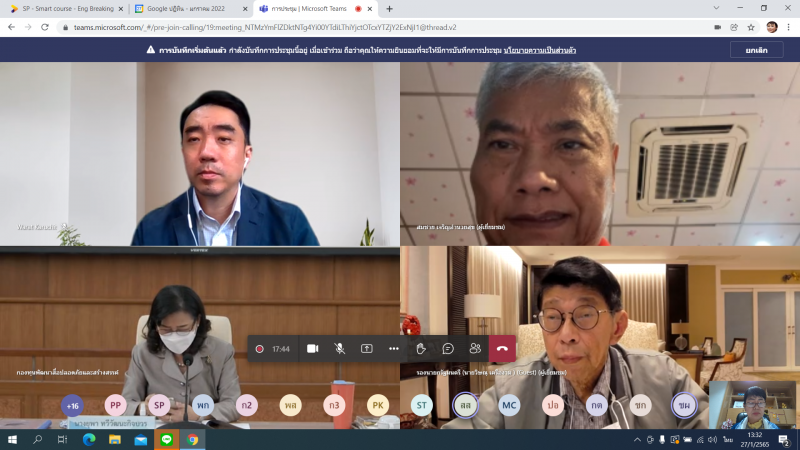This screenshot has width=800, height=450.
Task: Reload the Teams page
Action: tap(45, 27)
